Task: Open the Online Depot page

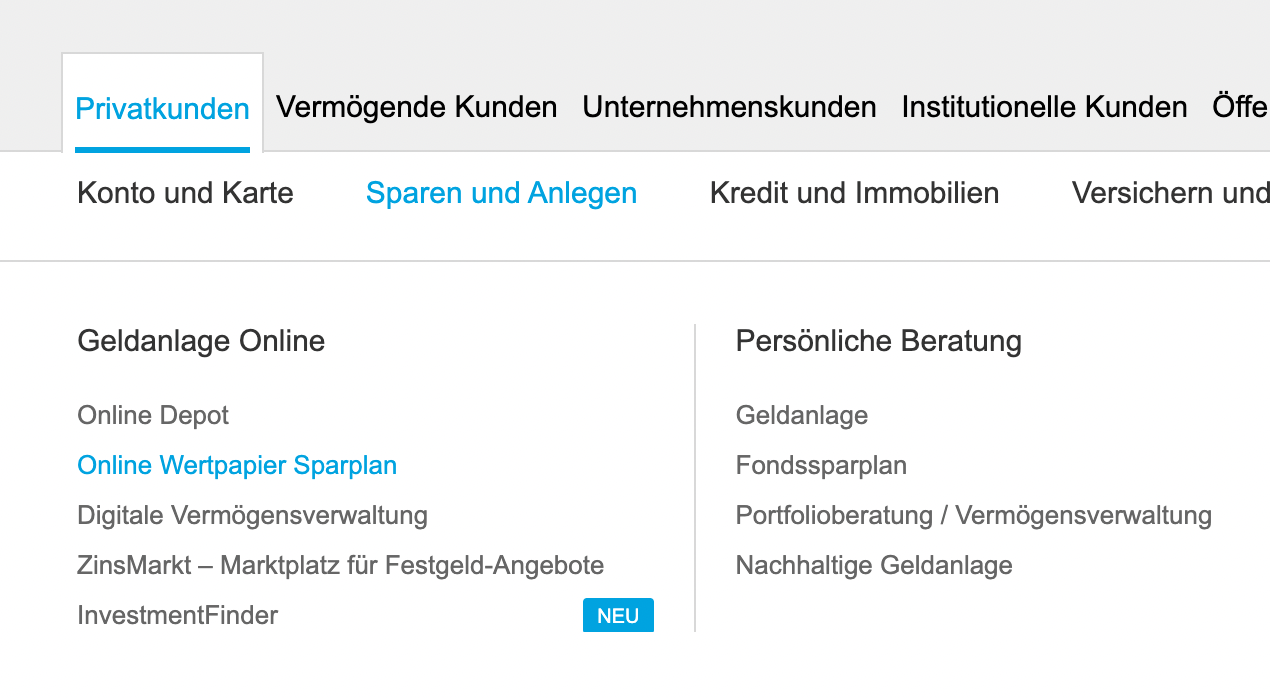Action: click(152, 415)
